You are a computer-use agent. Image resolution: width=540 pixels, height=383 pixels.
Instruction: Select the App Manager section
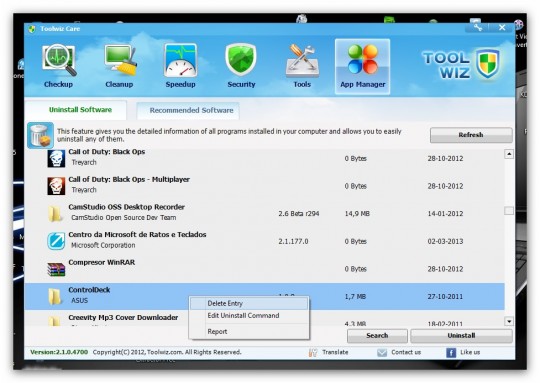[363, 66]
